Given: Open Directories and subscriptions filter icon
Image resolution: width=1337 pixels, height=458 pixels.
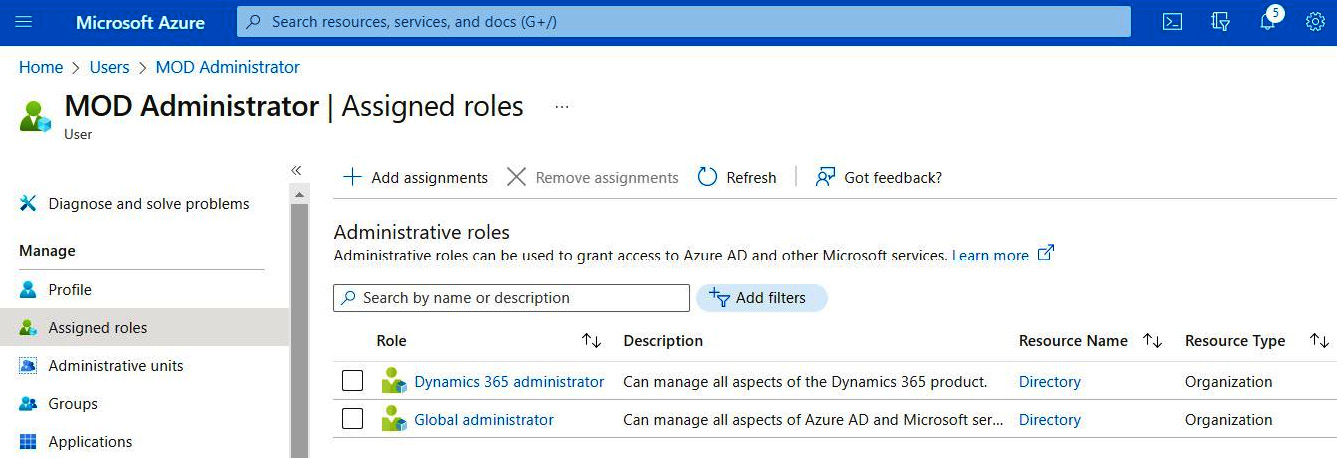Looking at the screenshot, I should [x=1220, y=22].
